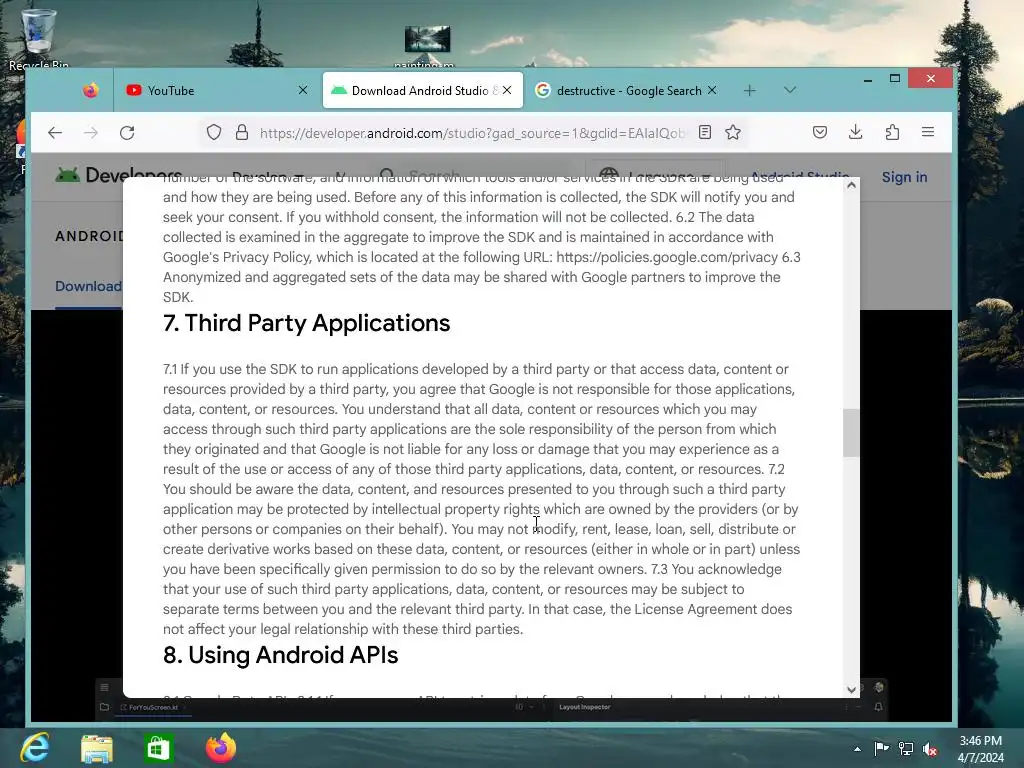1024x768 pixels.
Task: Click the scroll down arrow of the dialog
Action: (x=851, y=689)
